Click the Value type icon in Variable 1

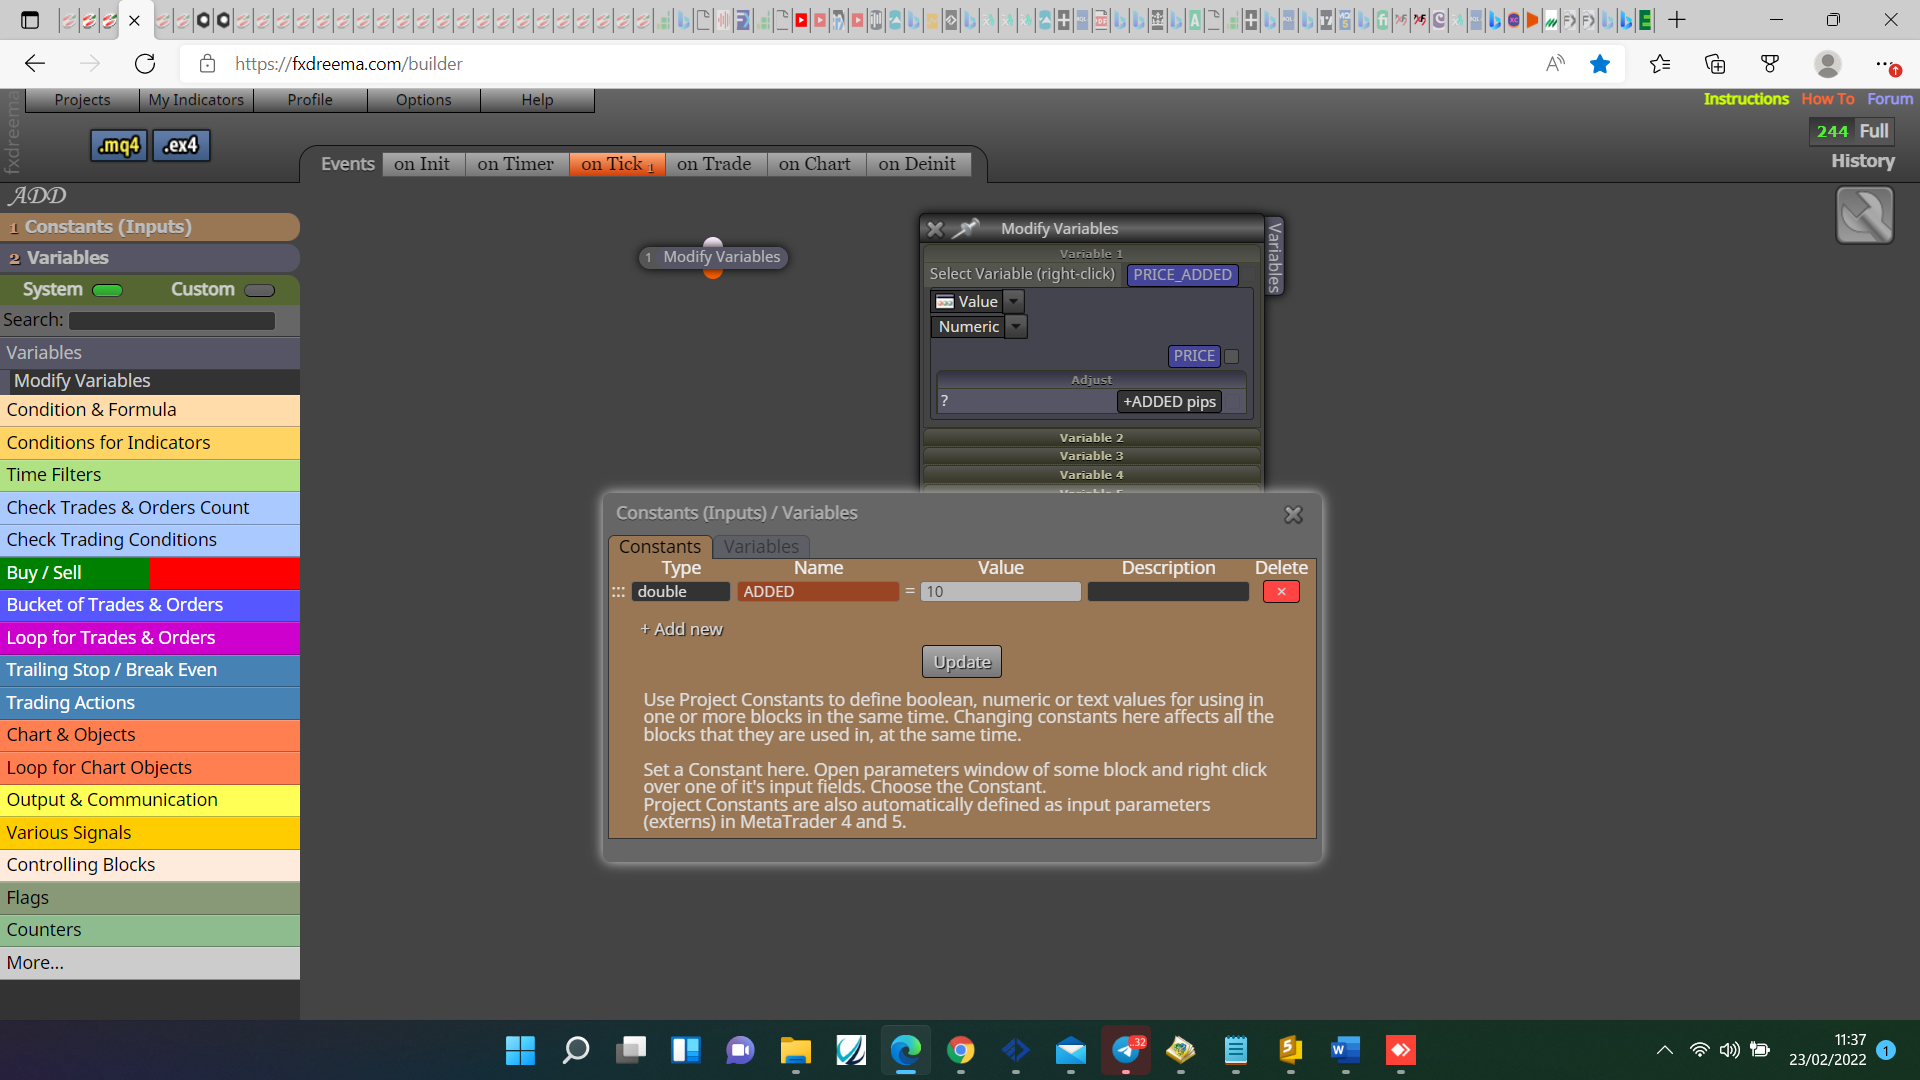(x=945, y=302)
